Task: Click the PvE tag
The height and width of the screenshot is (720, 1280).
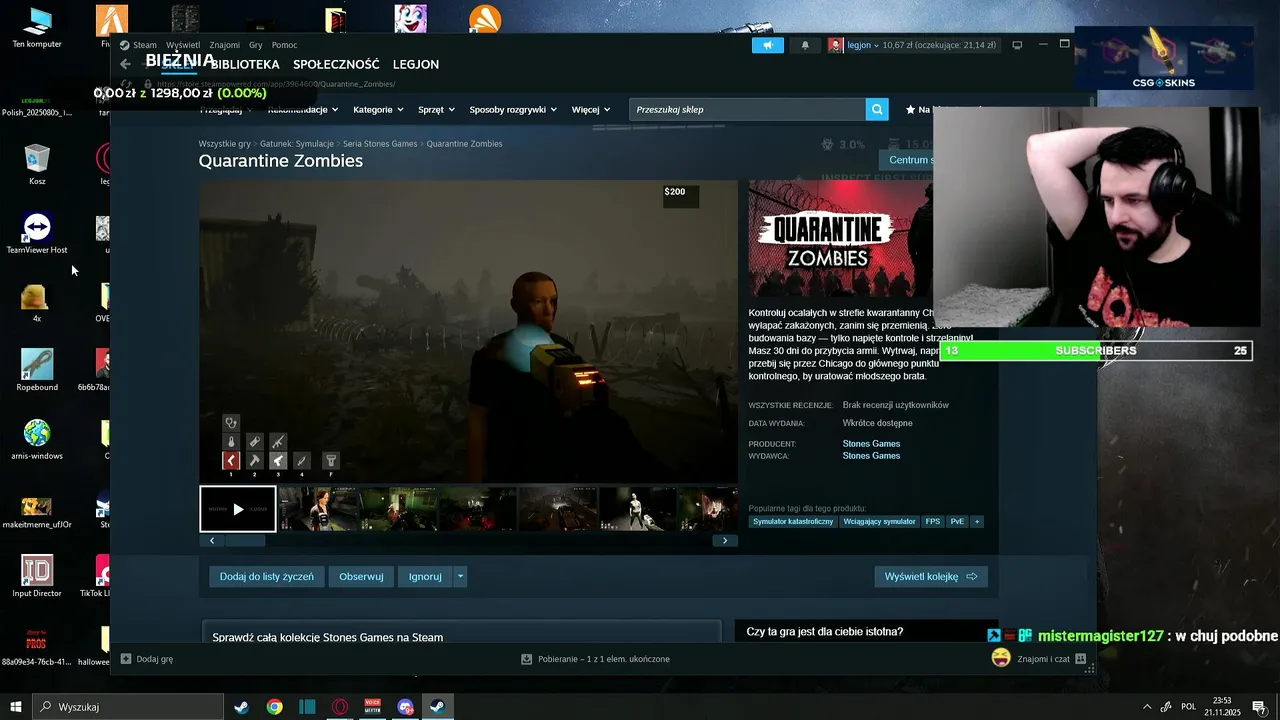Action: tap(957, 522)
